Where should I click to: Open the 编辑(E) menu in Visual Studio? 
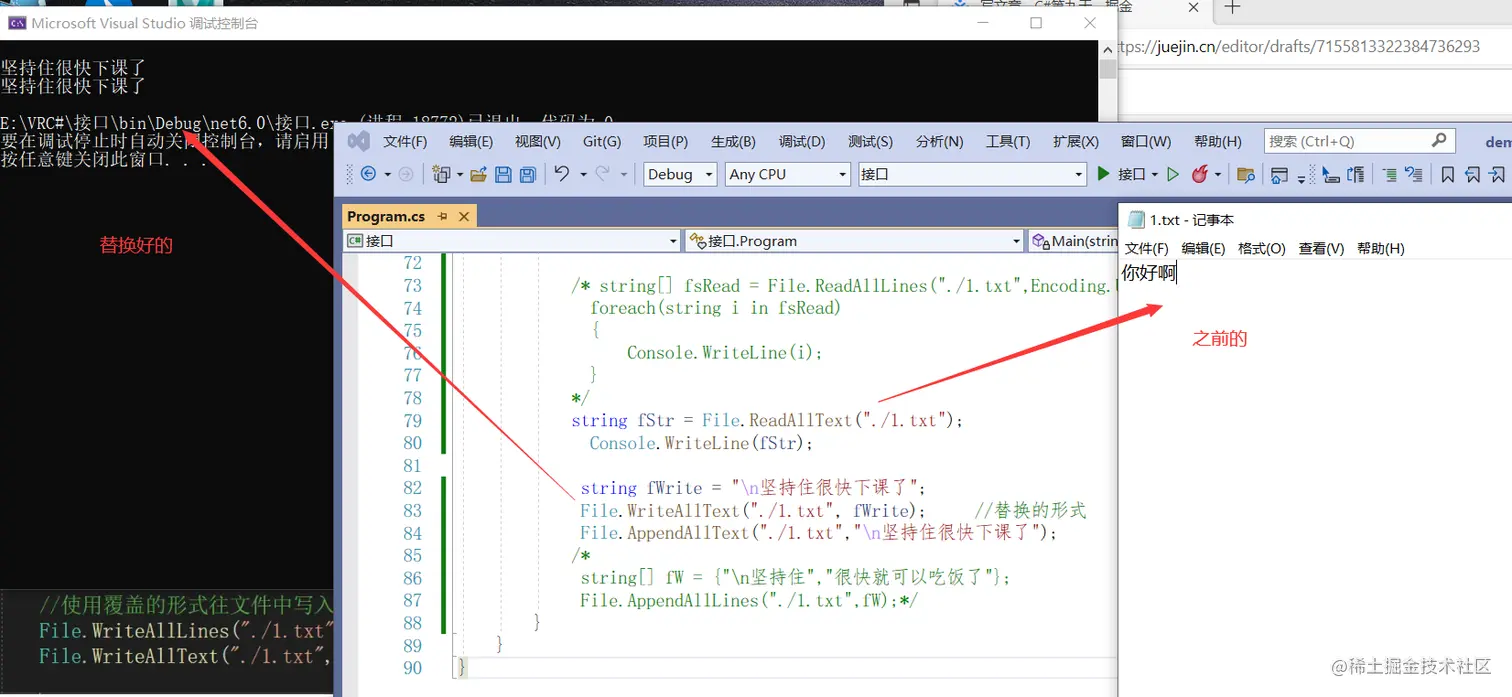[x=471, y=142]
